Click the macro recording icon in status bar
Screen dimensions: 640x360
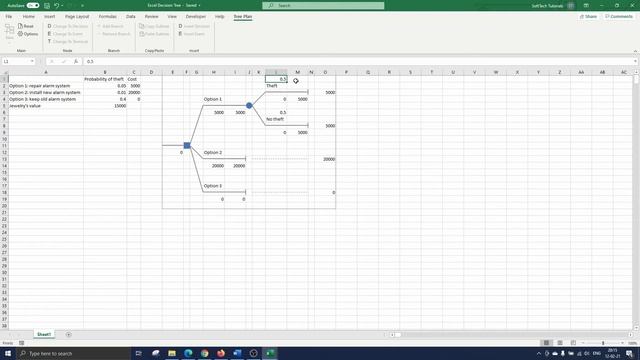tap(22, 343)
